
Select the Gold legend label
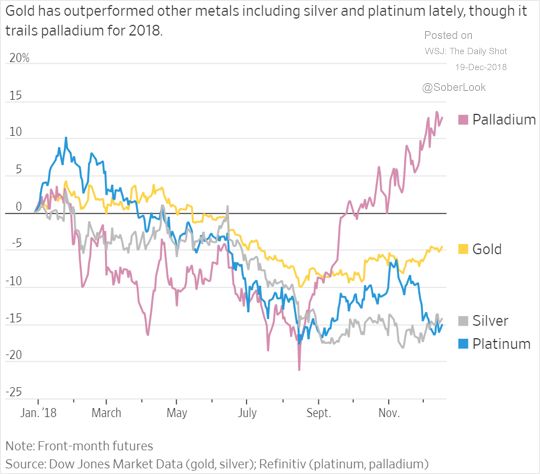(487, 249)
